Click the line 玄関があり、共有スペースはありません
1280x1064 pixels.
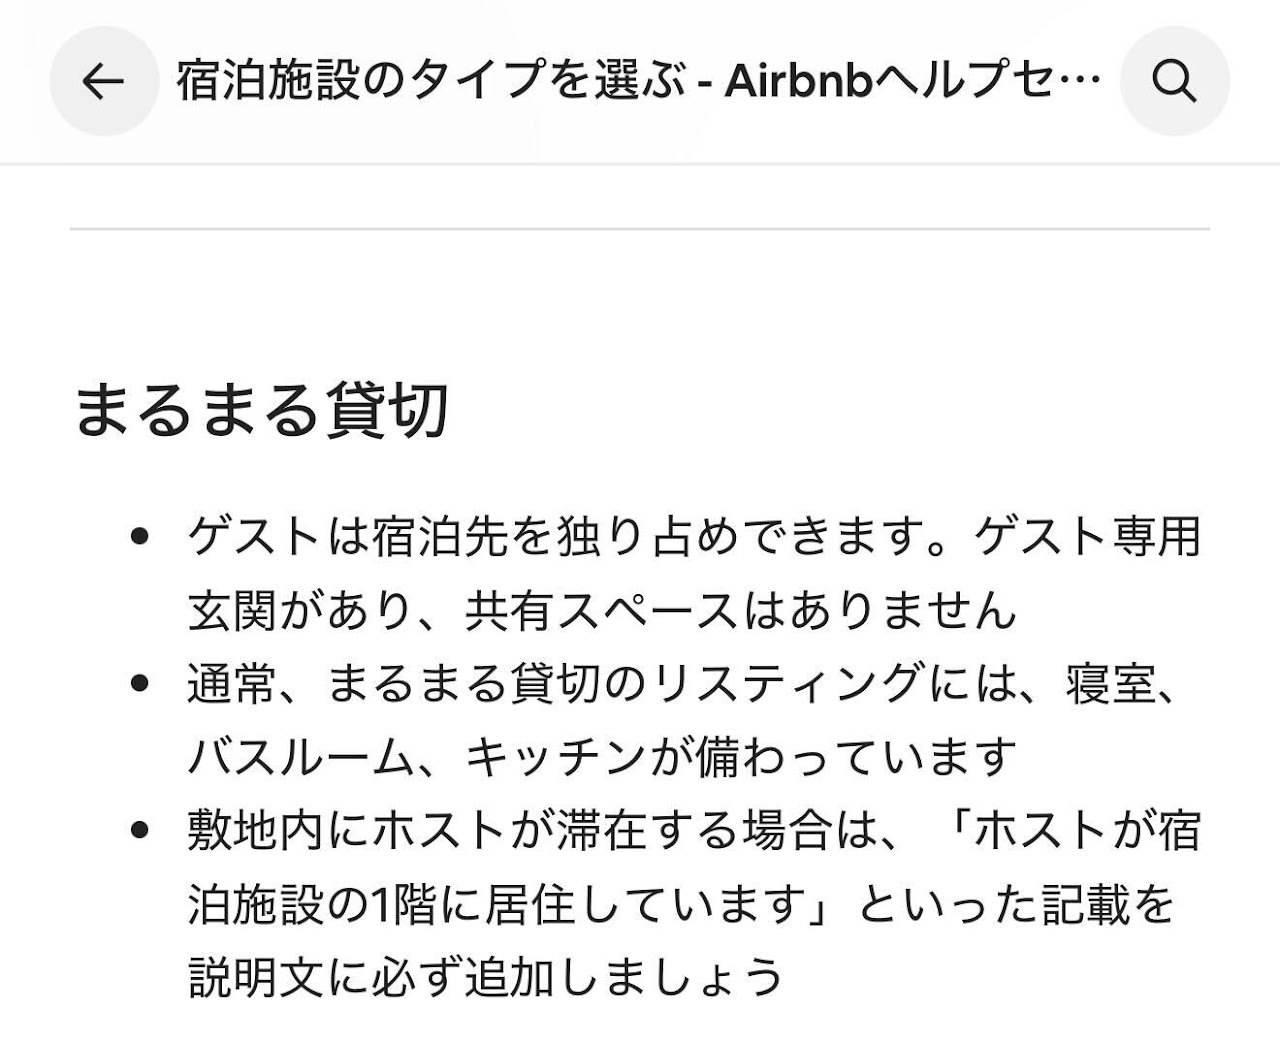(x=602, y=611)
